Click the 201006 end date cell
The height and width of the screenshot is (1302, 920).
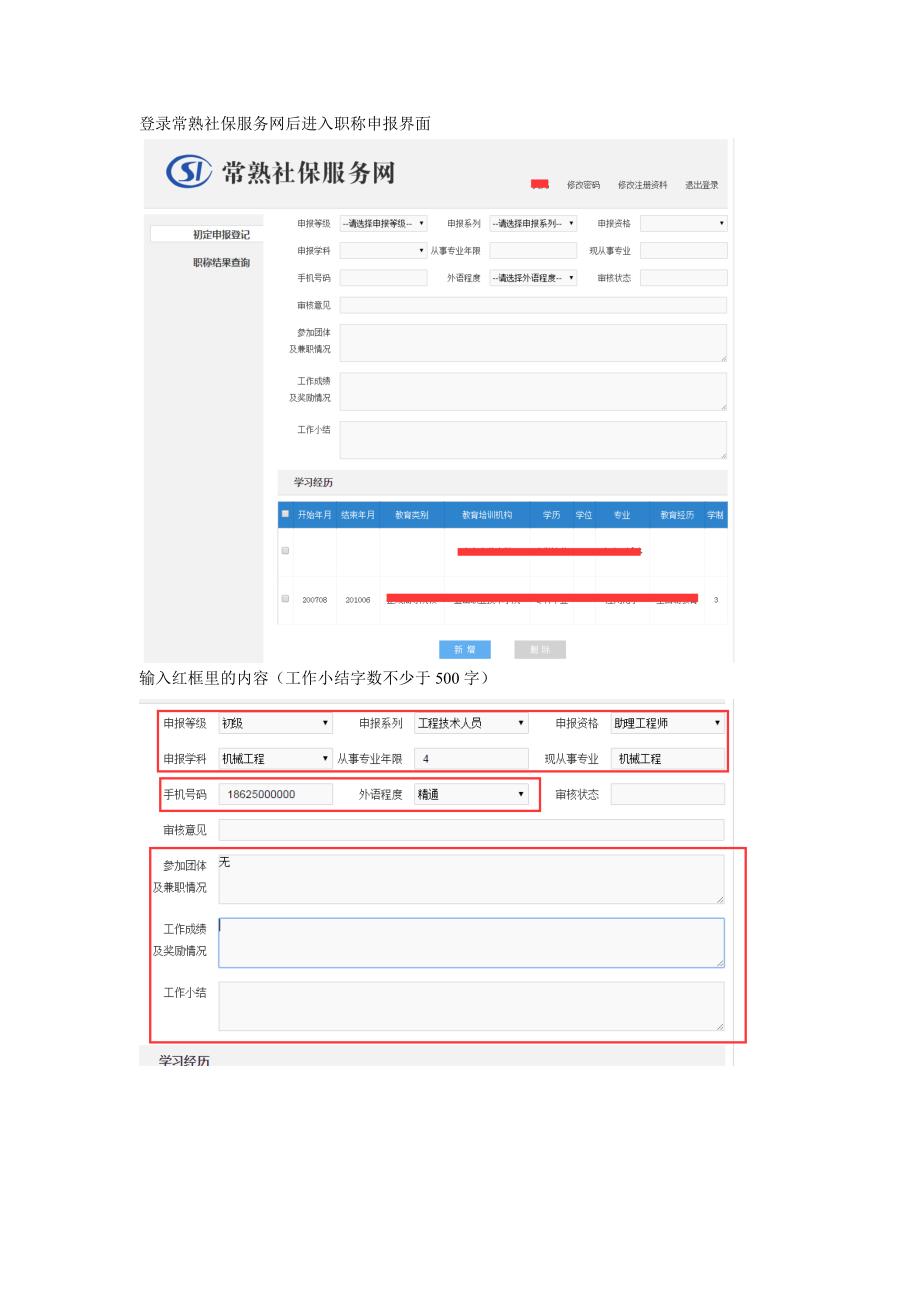point(358,600)
